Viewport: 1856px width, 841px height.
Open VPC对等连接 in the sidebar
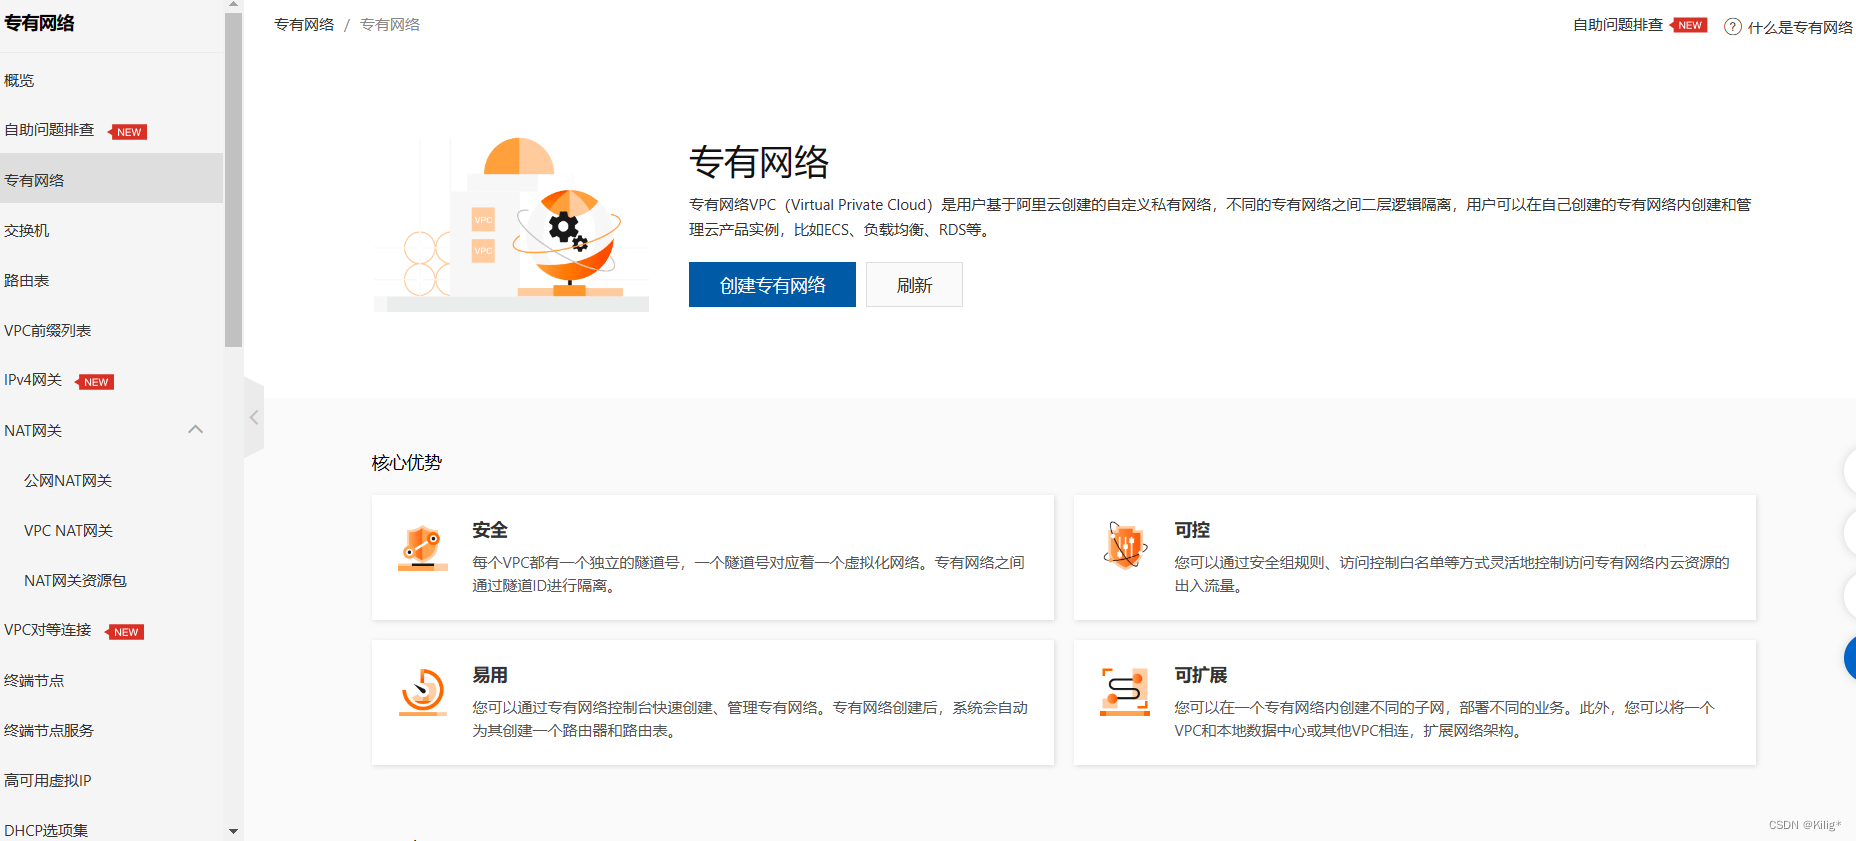click(48, 630)
